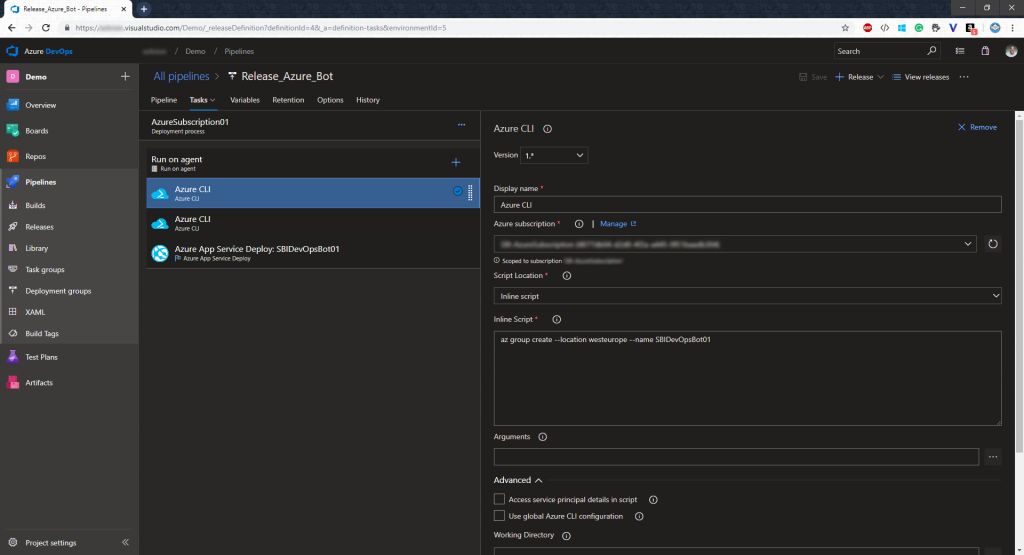
Task: Open the user profile avatar
Action: click(x=1011, y=51)
